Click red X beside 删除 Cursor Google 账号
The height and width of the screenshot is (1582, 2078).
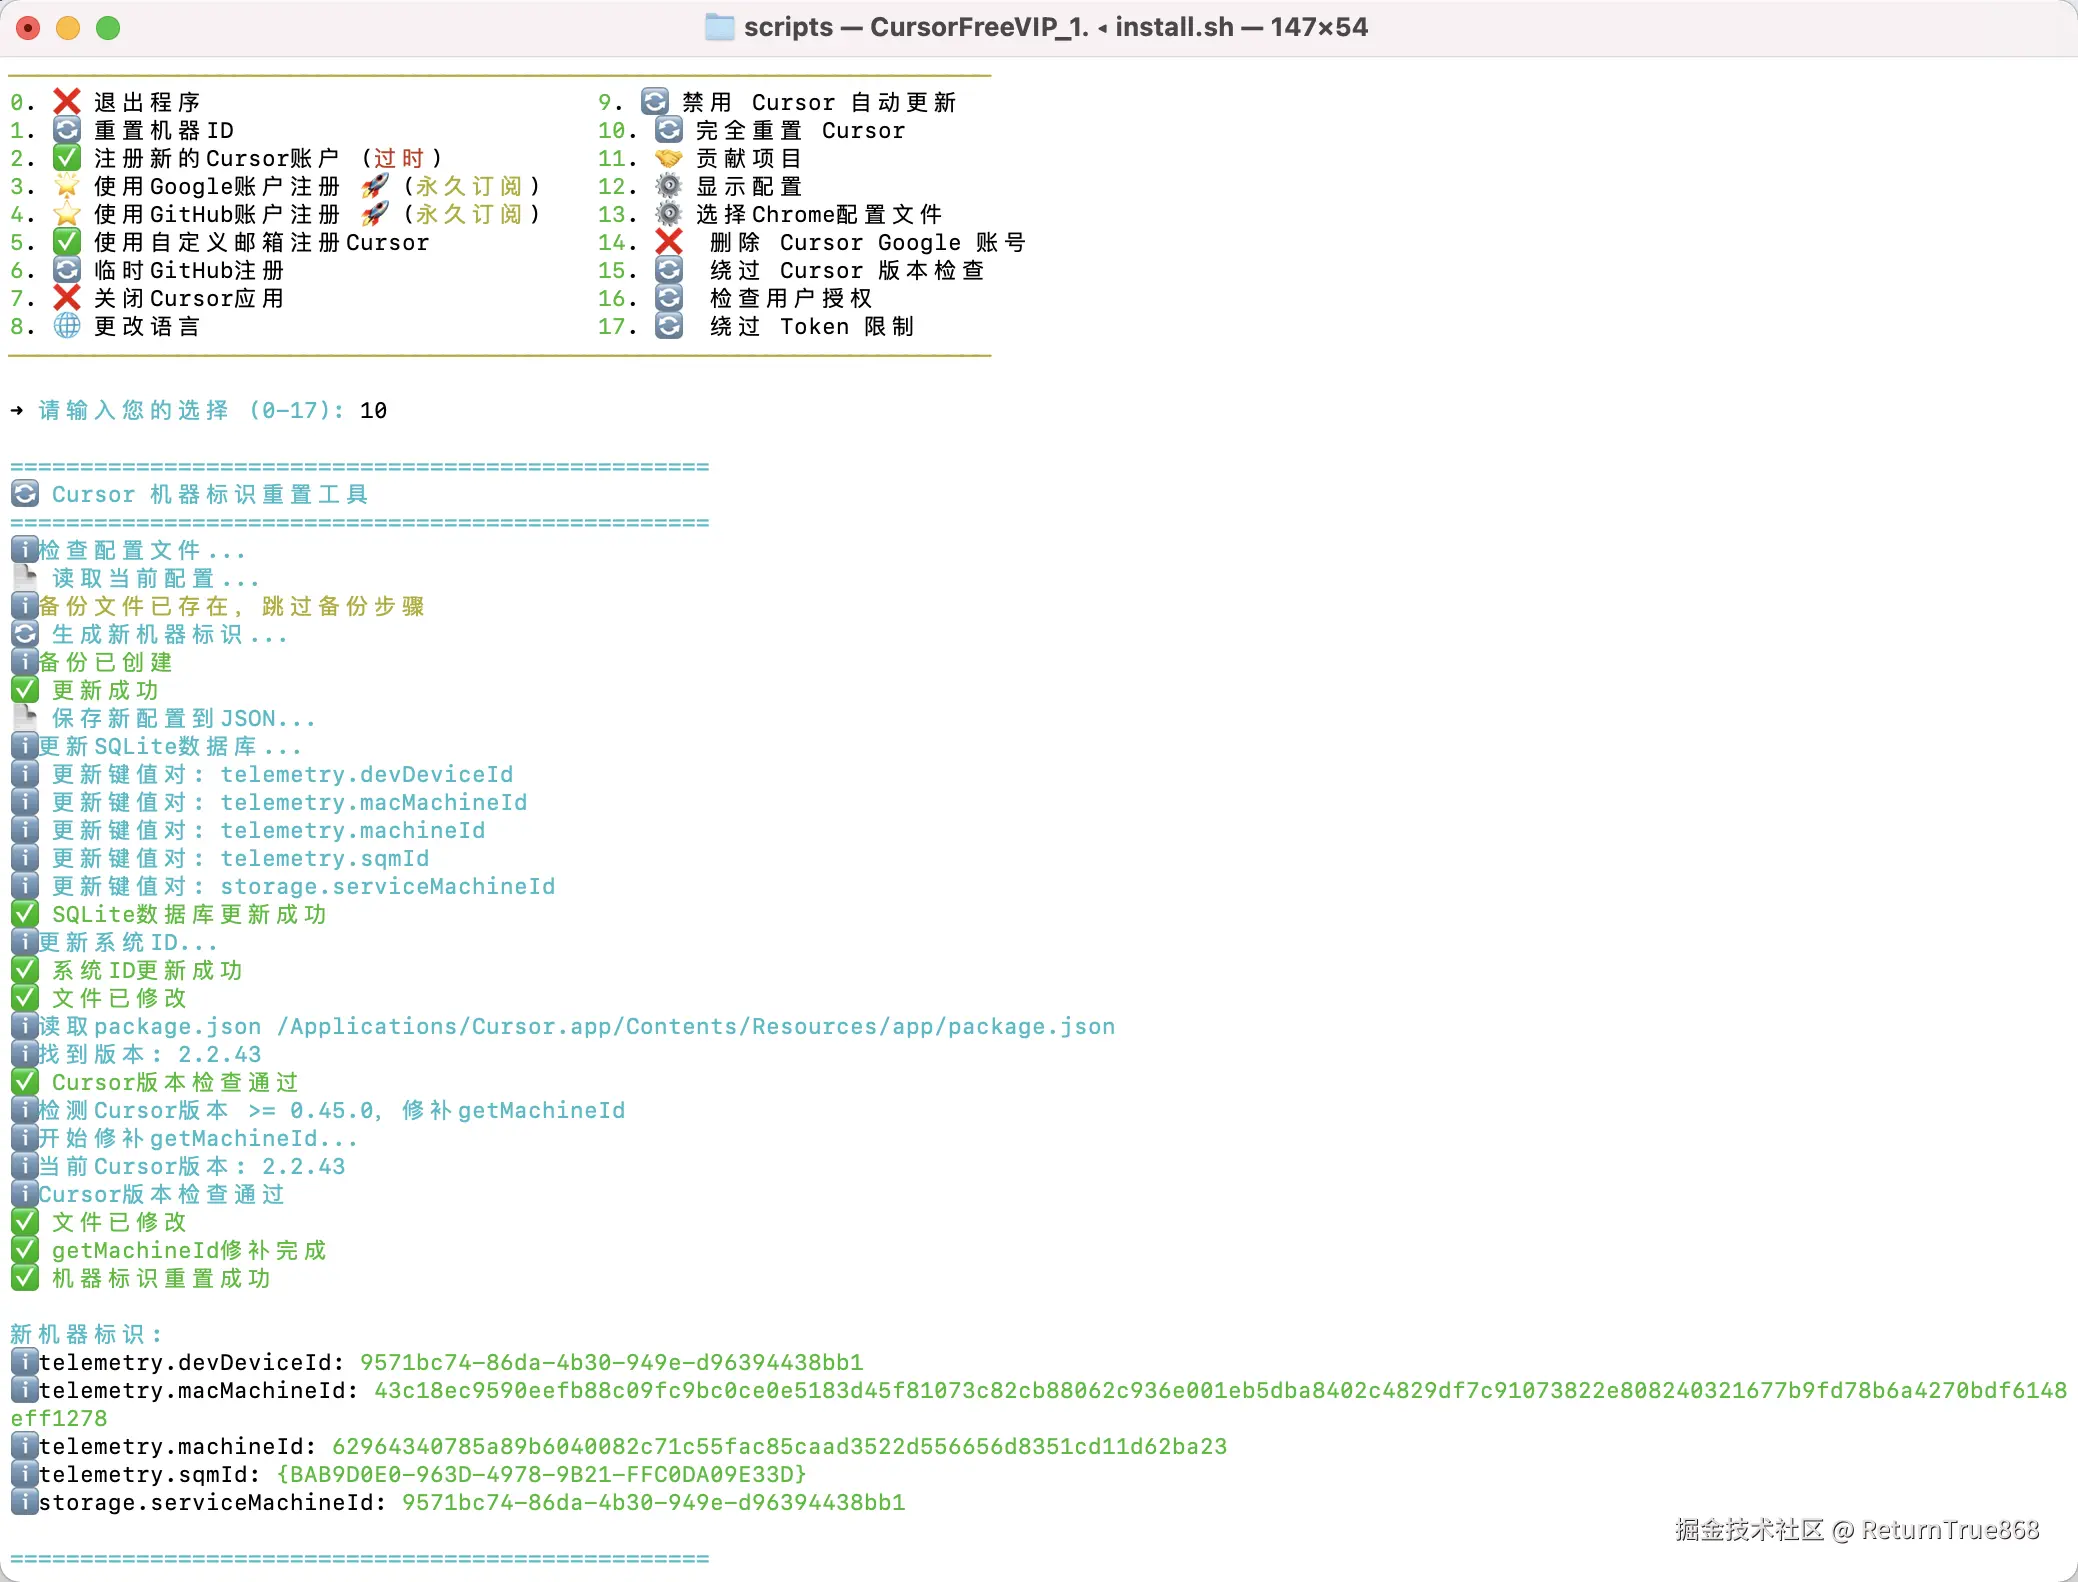[668, 242]
